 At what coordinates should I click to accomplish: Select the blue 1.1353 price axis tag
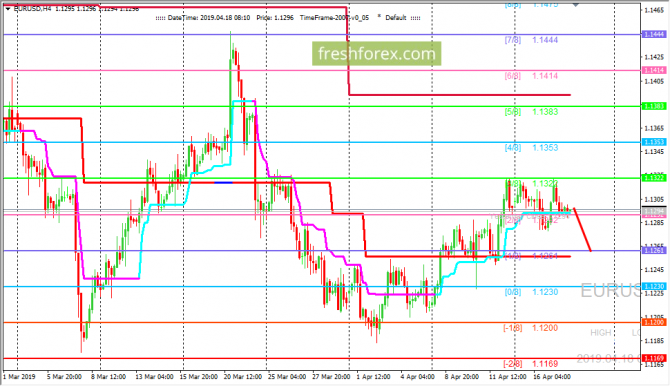[x=654, y=142]
